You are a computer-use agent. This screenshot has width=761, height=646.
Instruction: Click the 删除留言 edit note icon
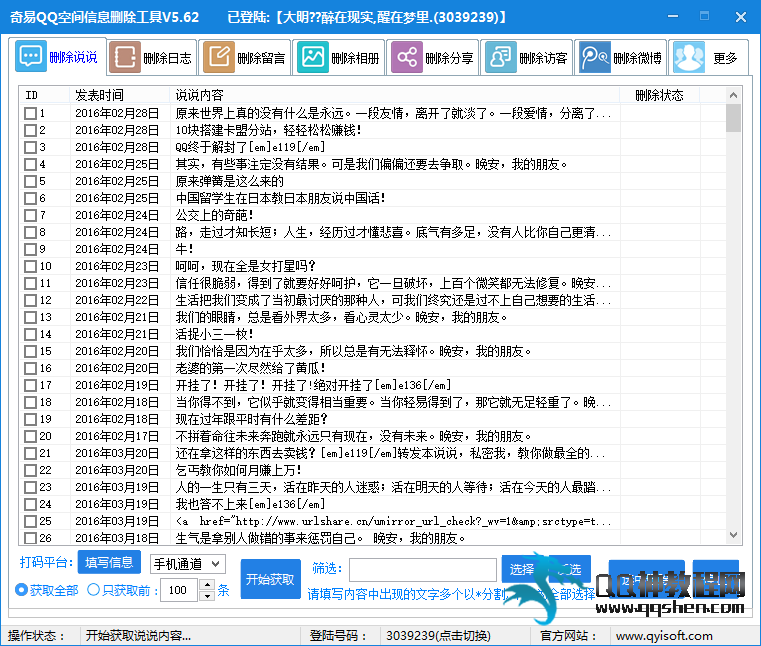point(219,58)
